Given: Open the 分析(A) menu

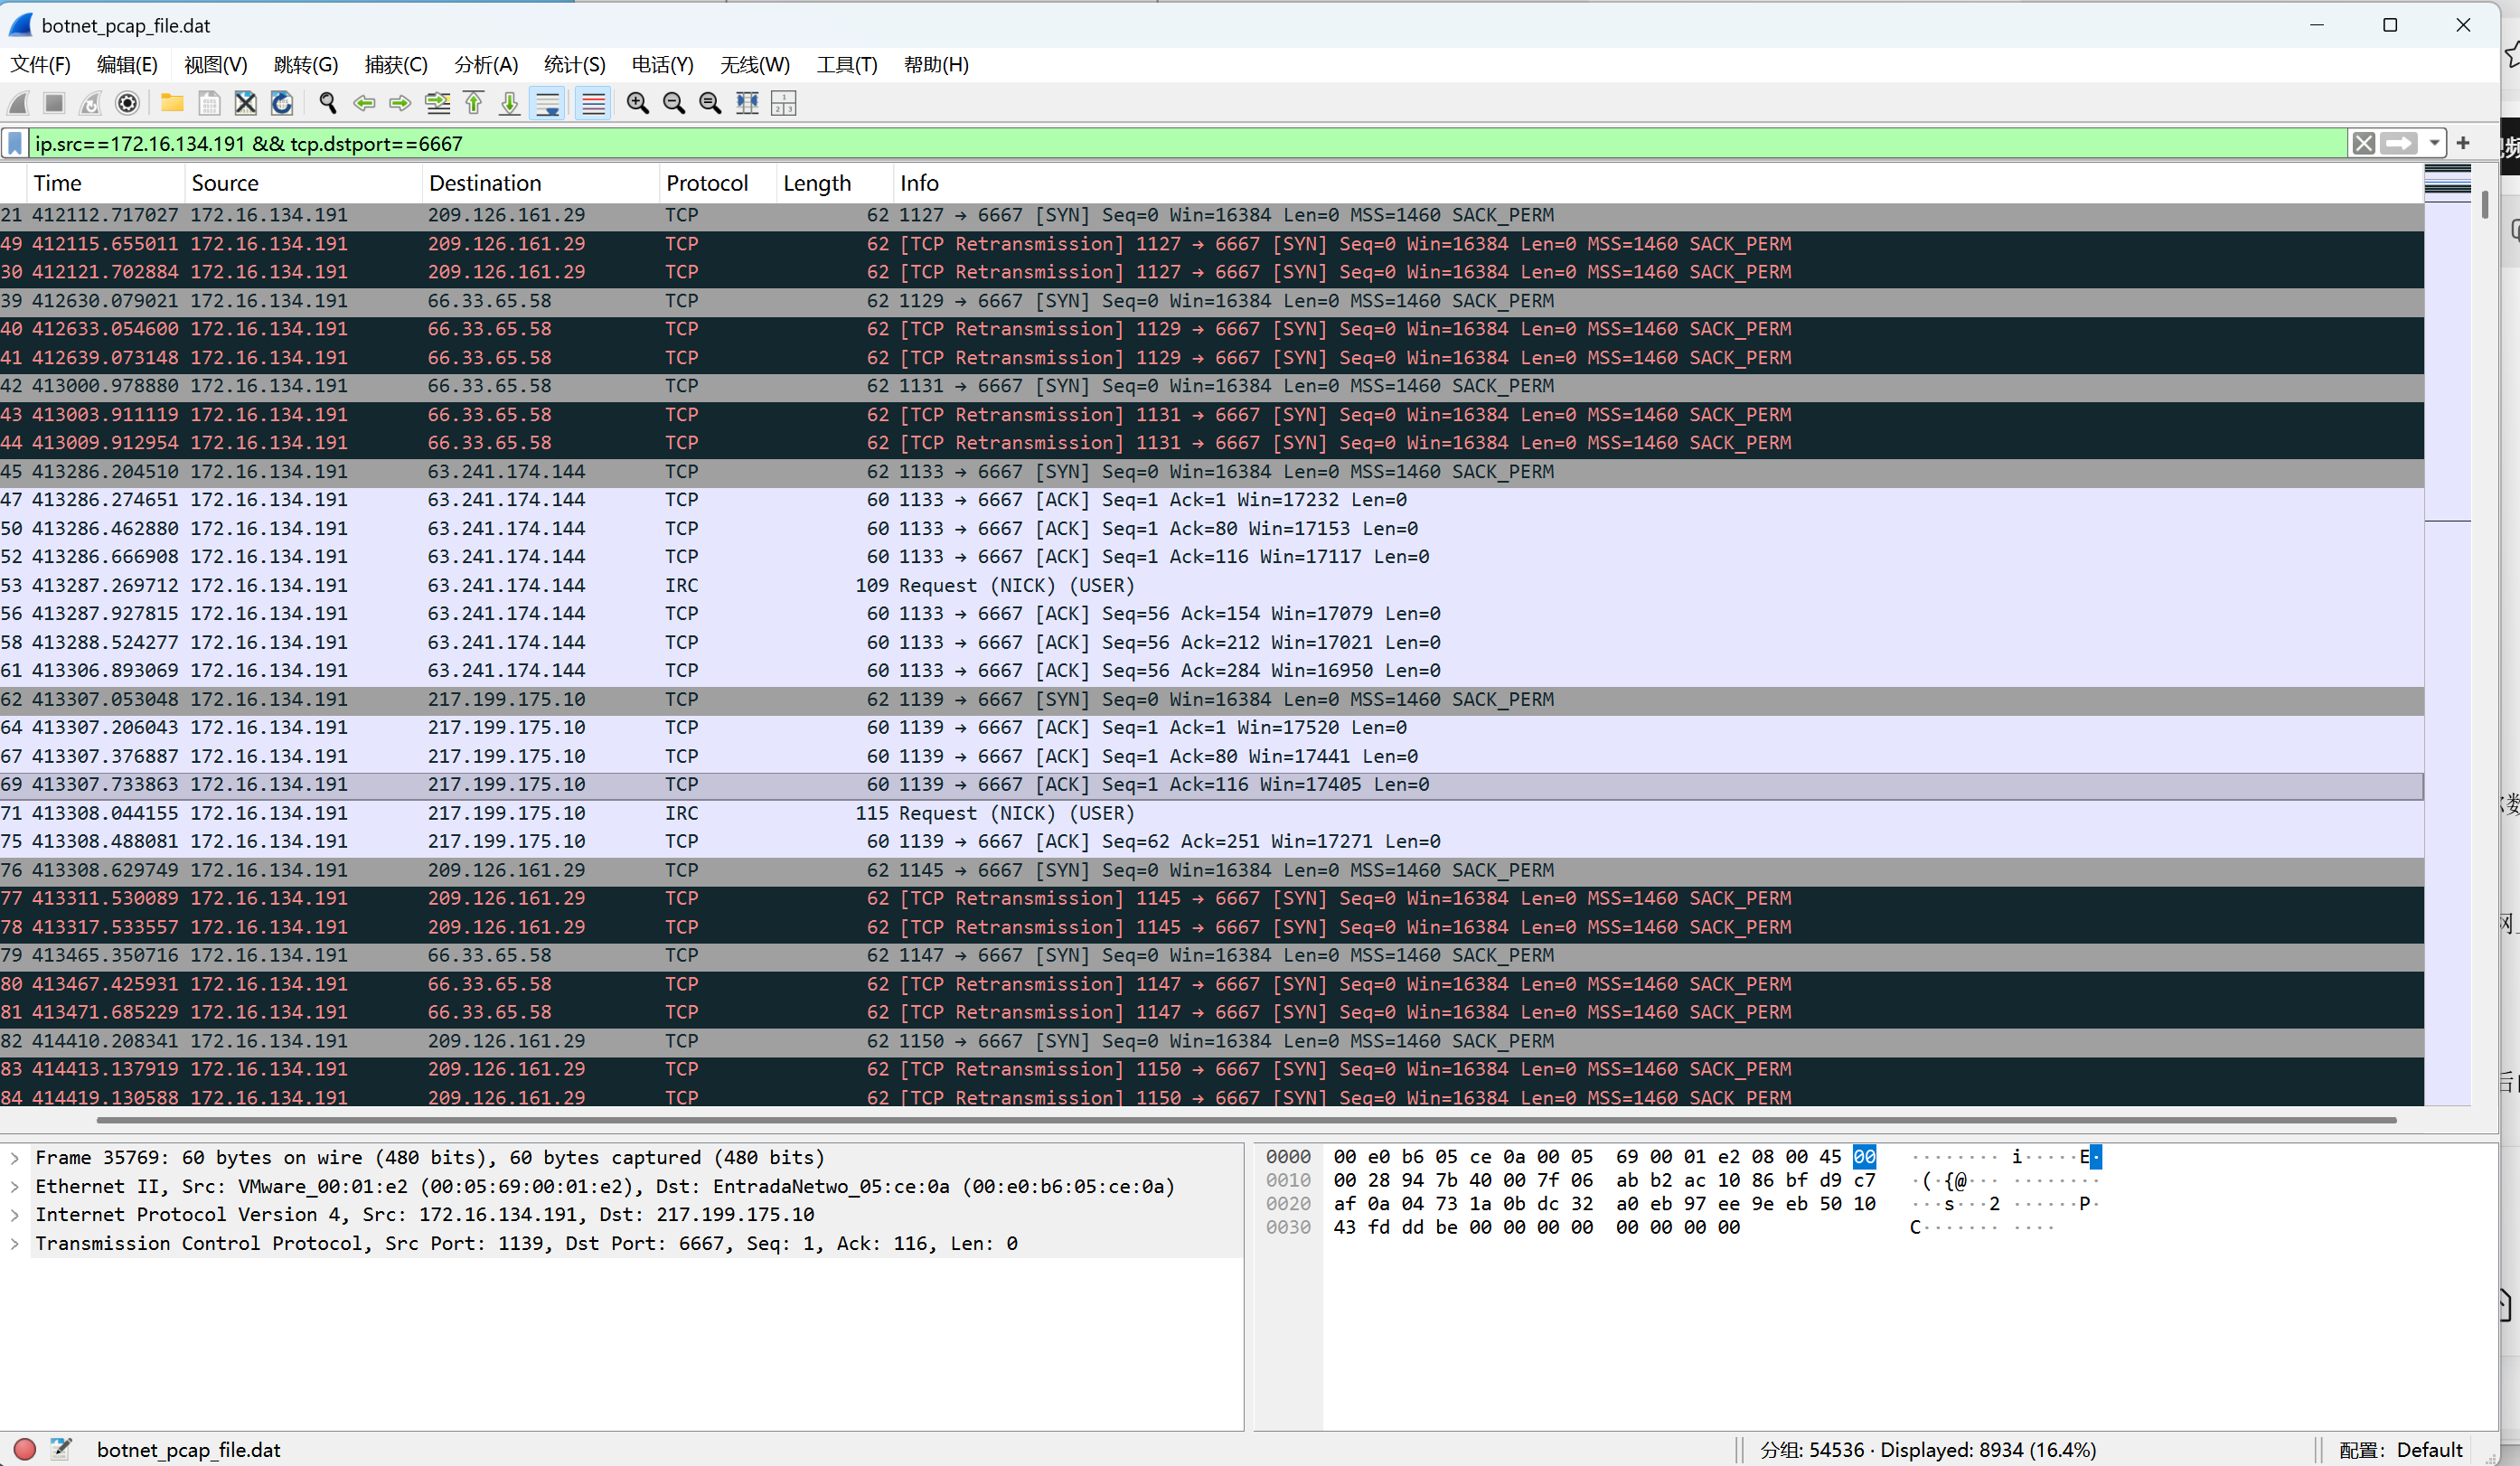Looking at the screenshot, I should [486, 65].
